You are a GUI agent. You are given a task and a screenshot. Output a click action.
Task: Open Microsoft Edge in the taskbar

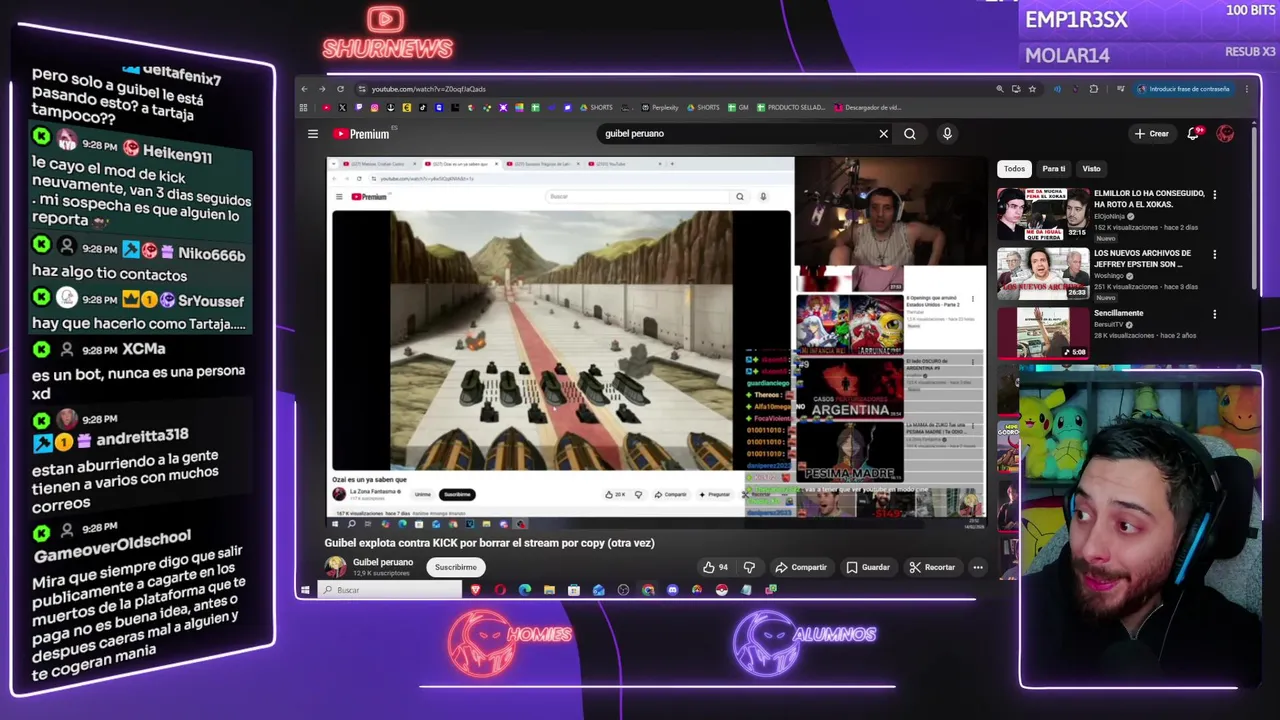point(525,590)
